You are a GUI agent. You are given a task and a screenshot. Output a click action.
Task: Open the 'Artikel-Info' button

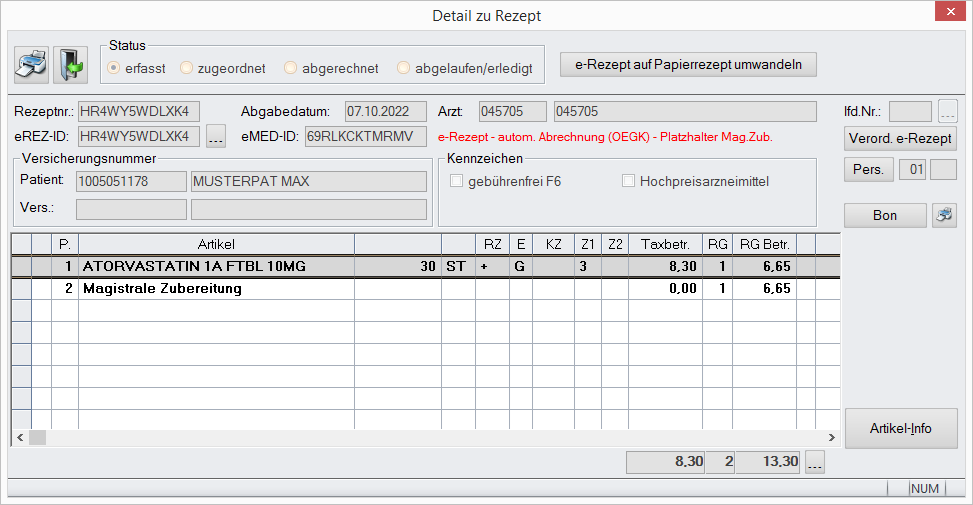[x=900, y=428]
